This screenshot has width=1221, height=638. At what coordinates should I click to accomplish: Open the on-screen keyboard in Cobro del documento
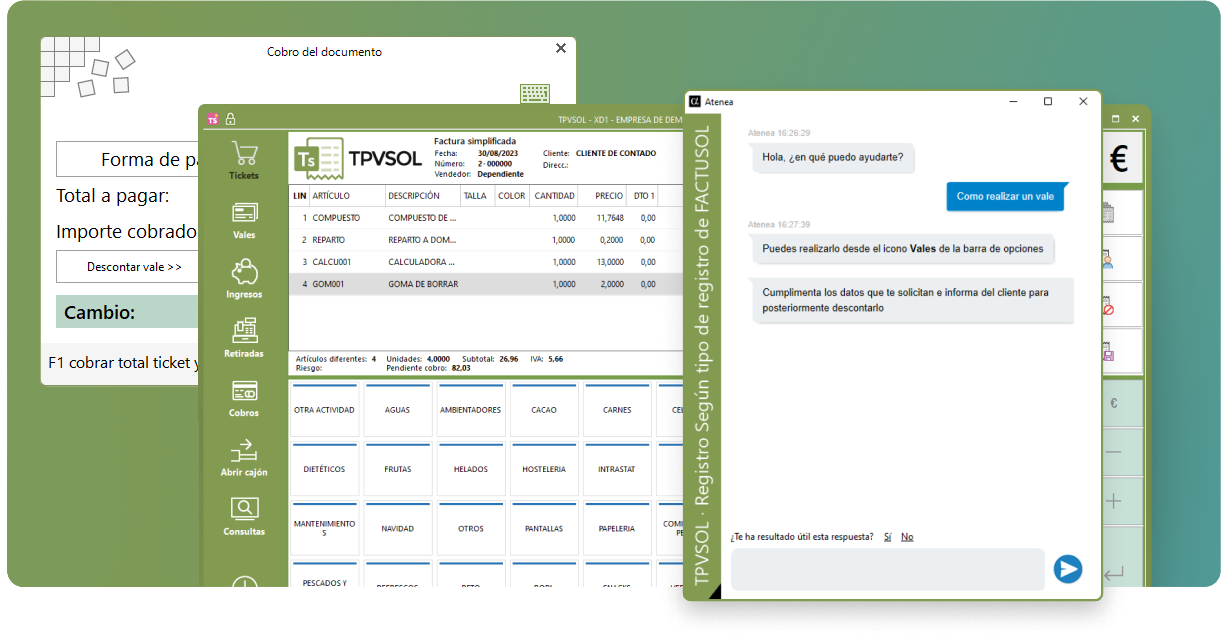tap(535, 94)
